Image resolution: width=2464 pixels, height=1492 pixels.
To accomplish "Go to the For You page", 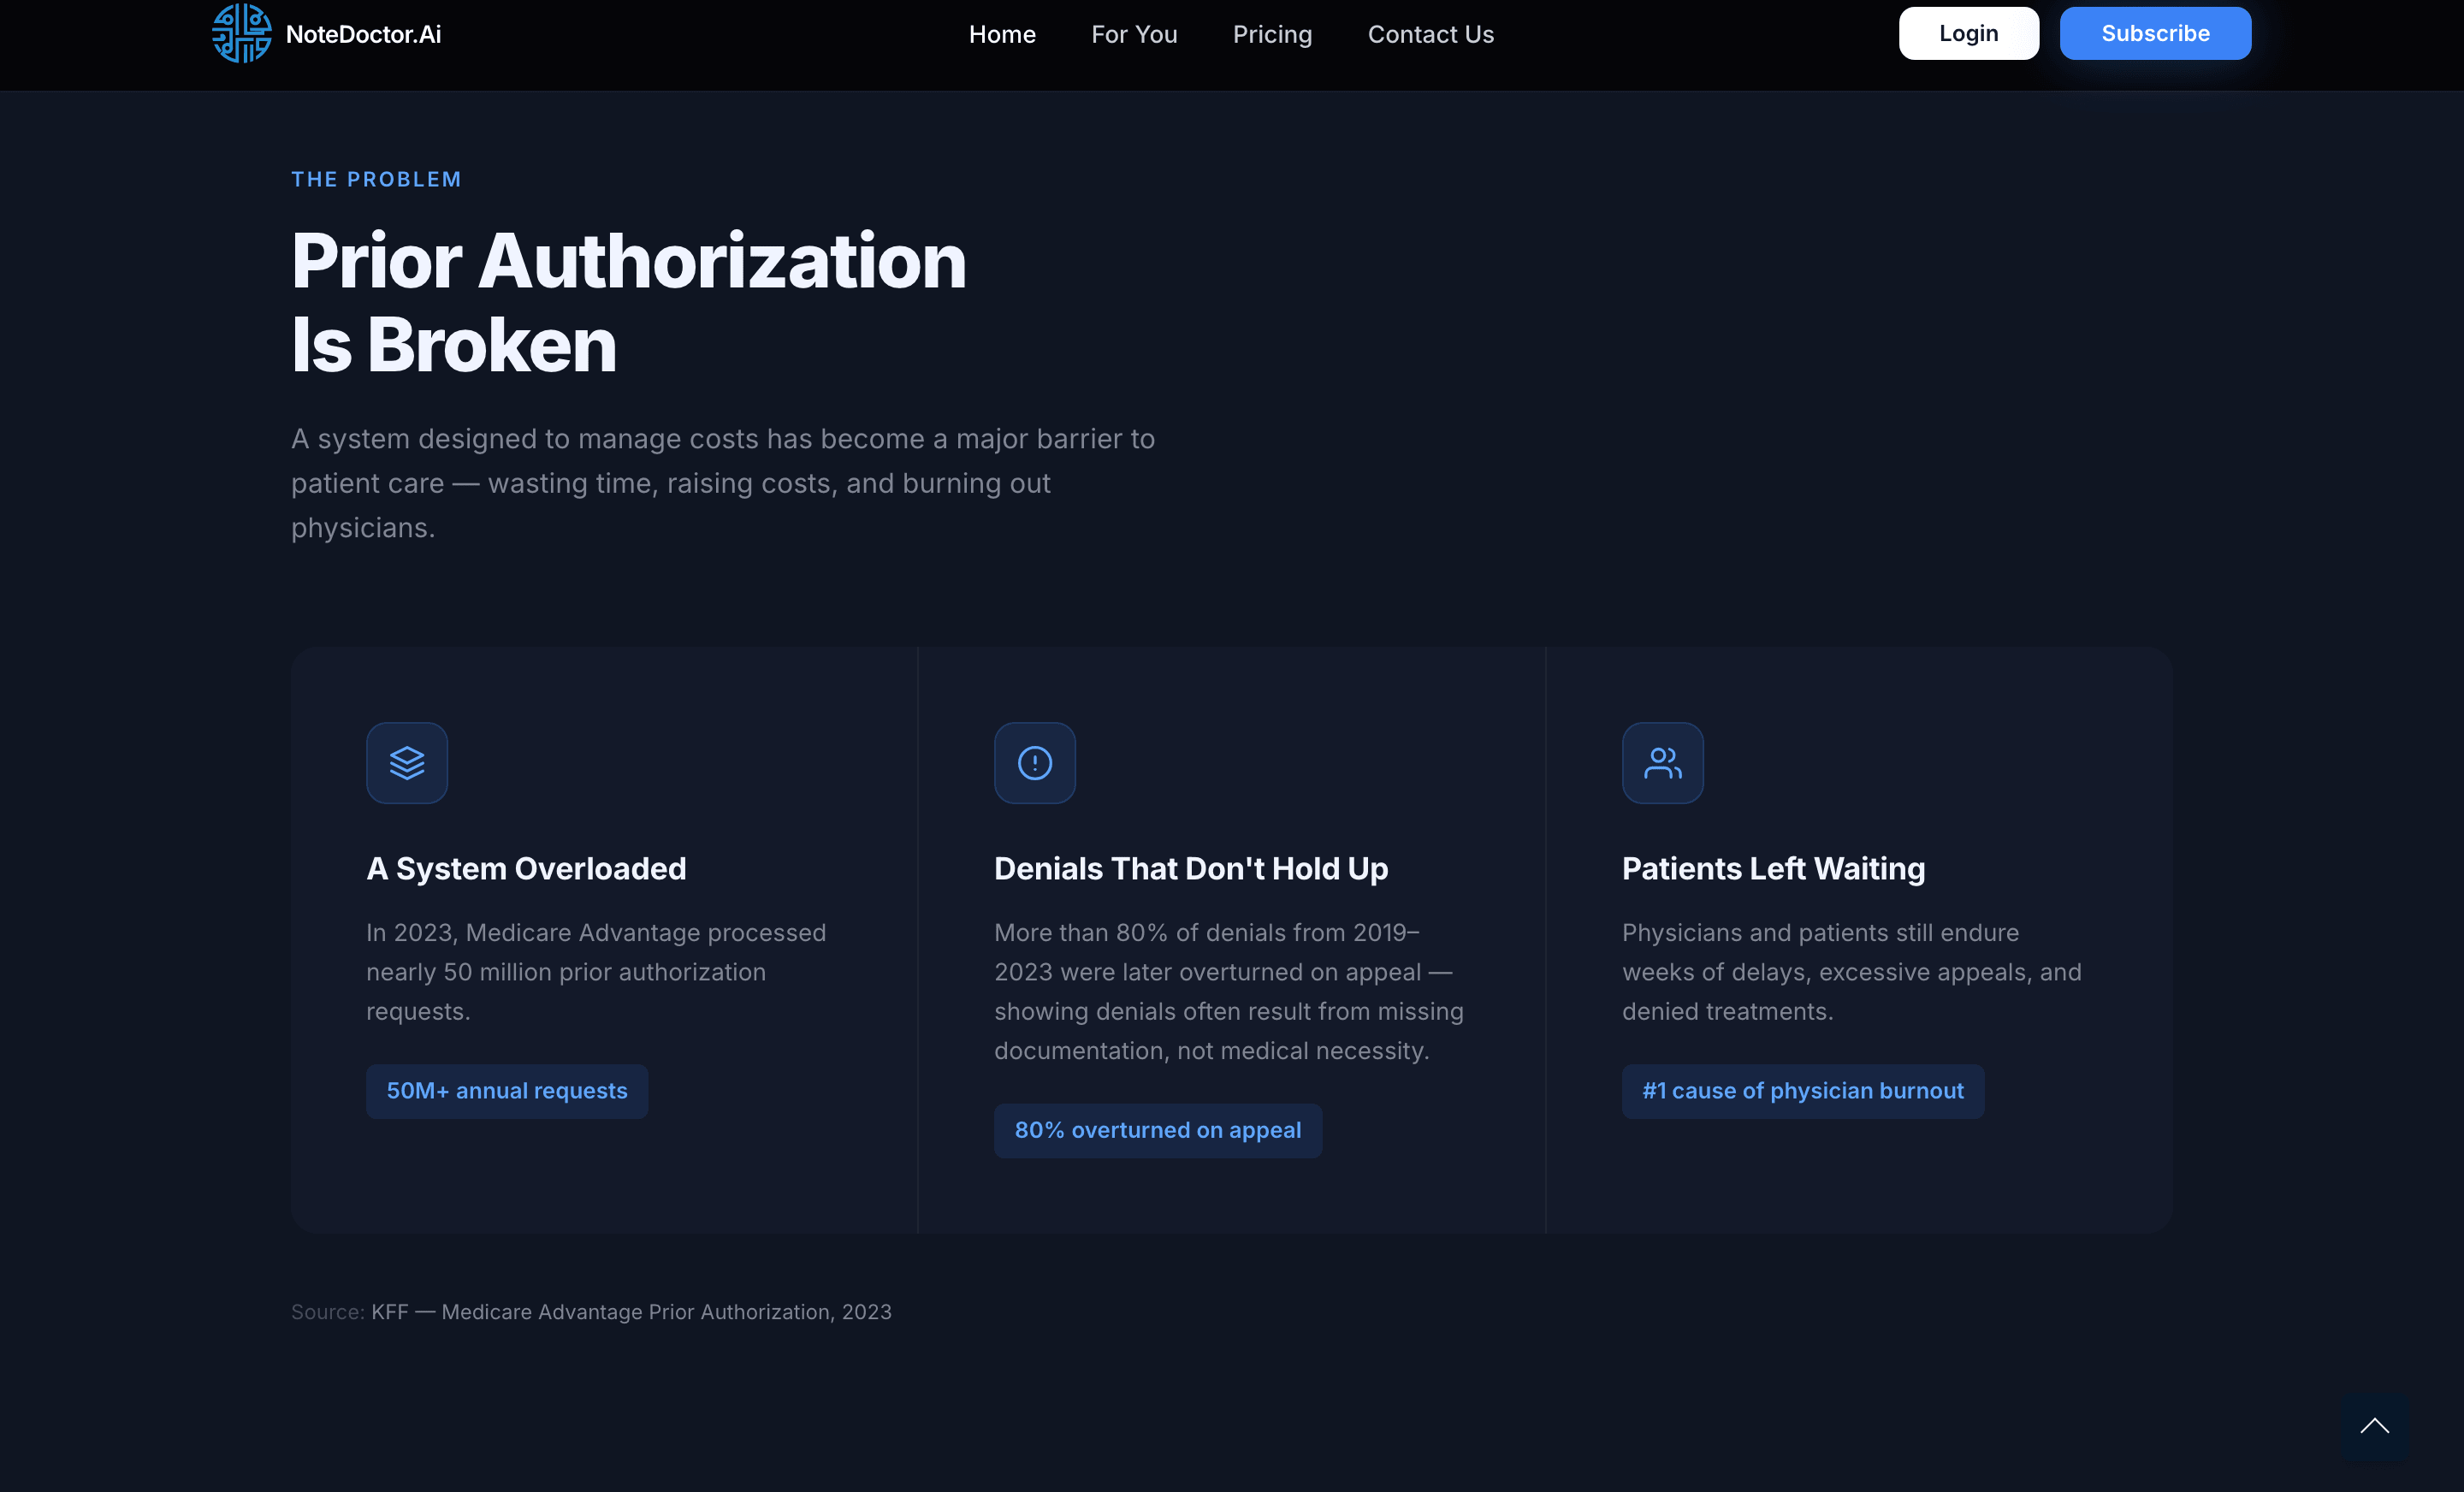I will [x=1134, y=34].
